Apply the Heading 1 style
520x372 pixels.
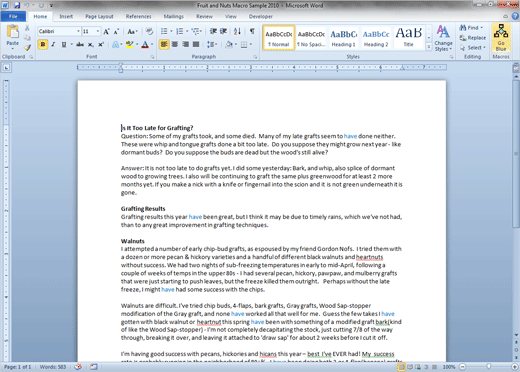[x=343, y=38]
